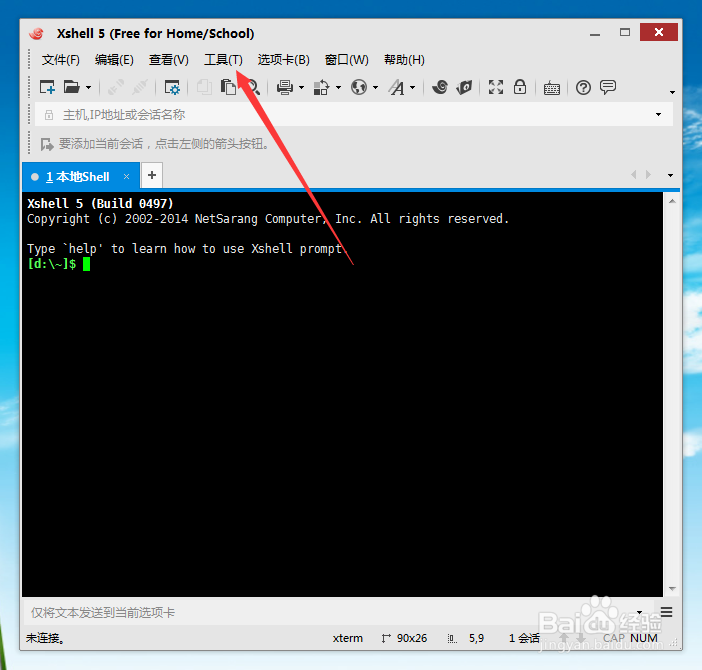Click the compose bar text input field
Image resolution: width=702 pixels, height=670 pixels.
329,612
